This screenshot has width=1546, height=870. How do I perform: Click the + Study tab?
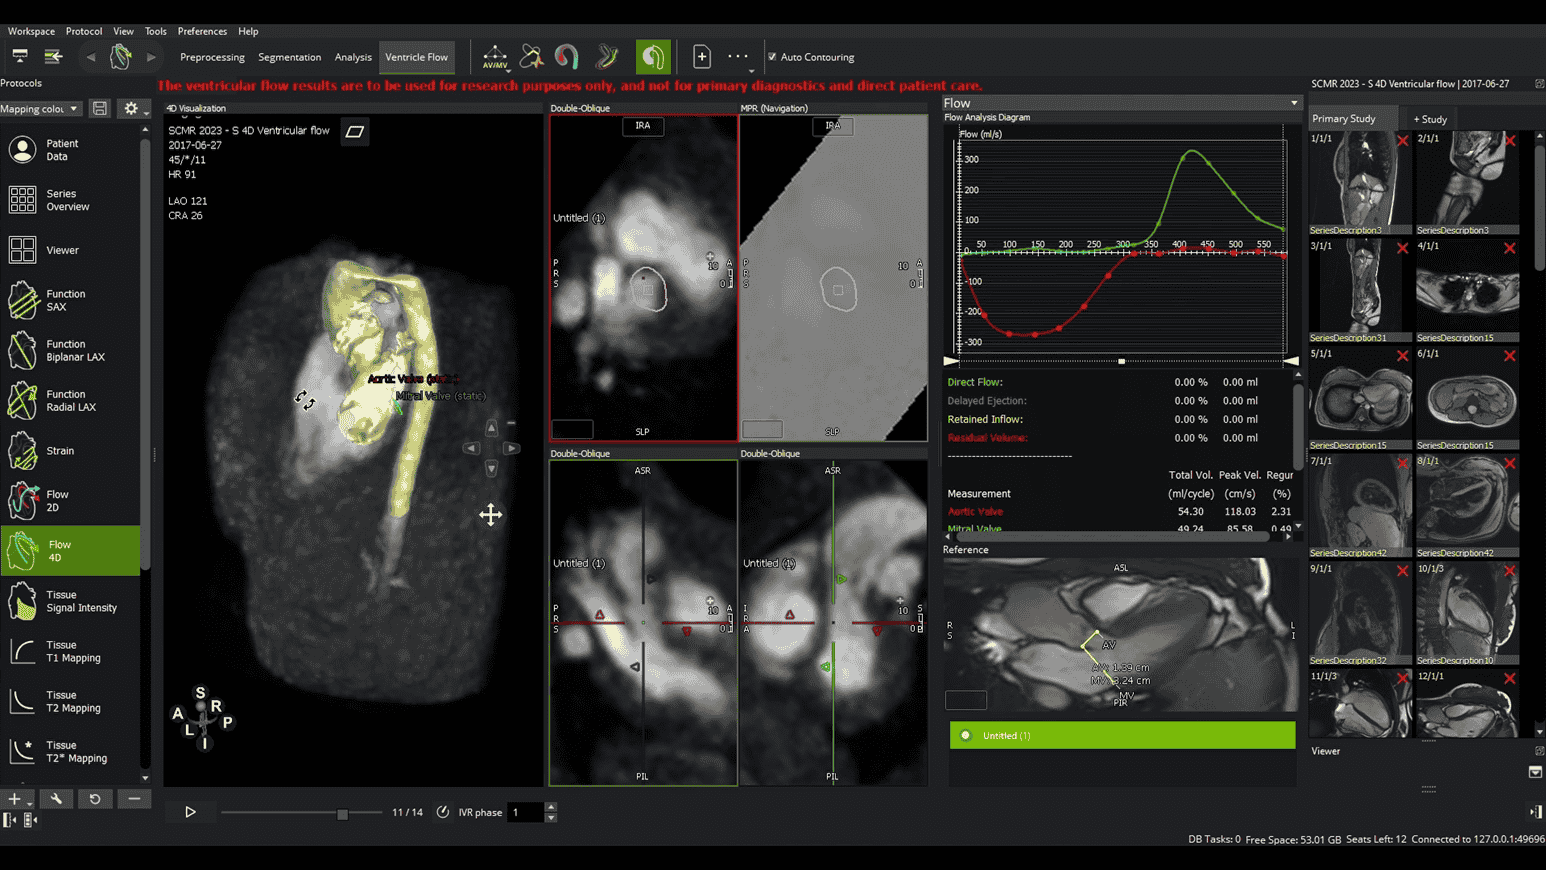point(1430,119)
